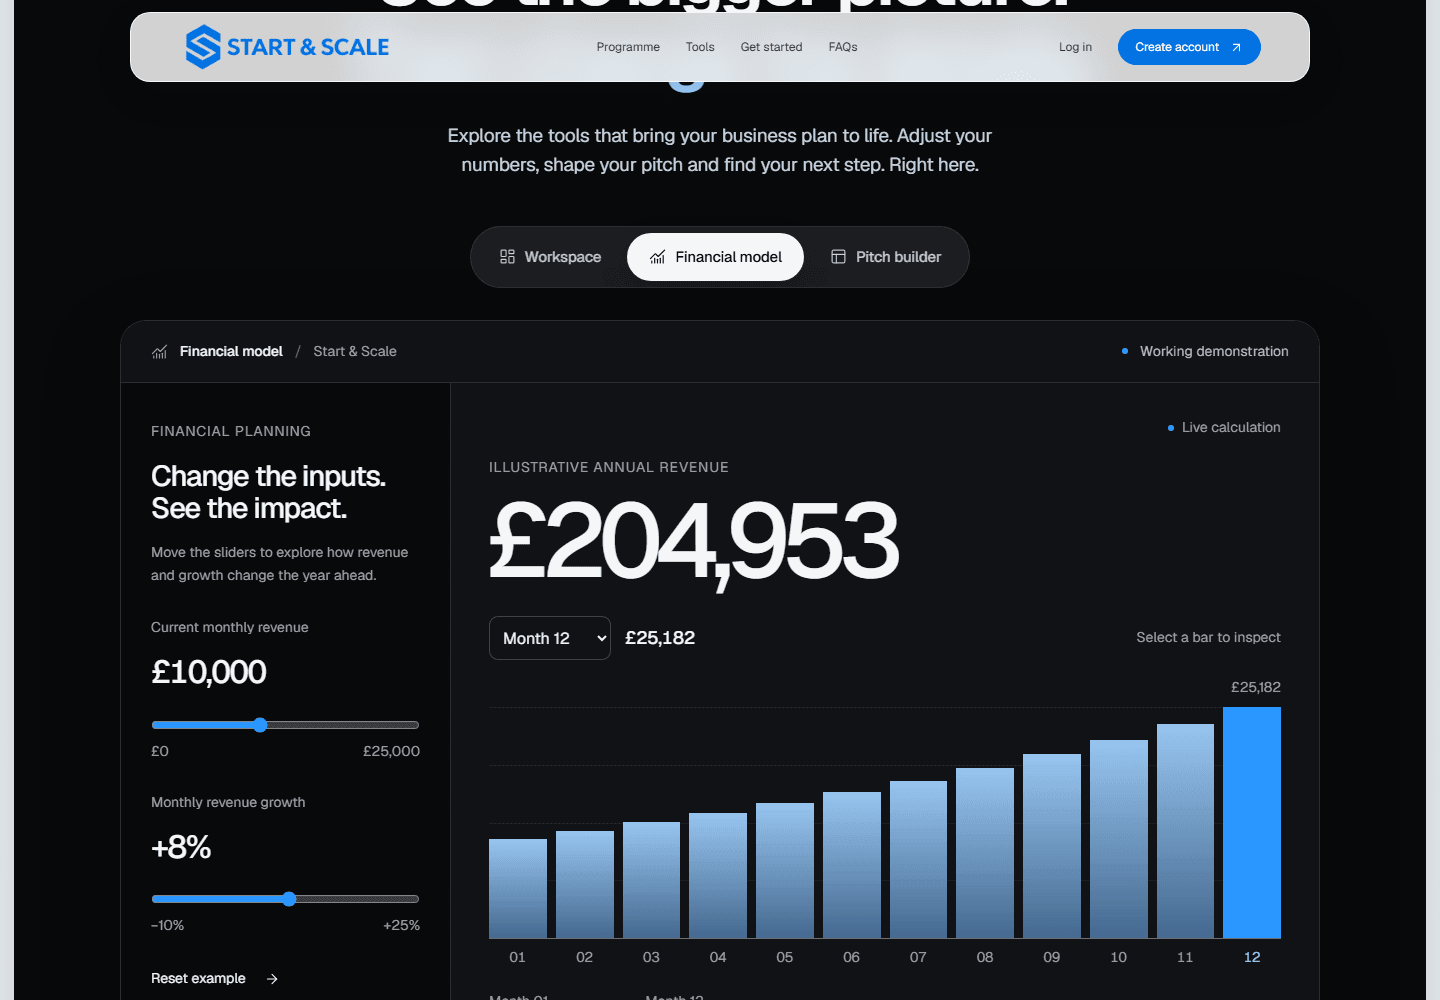Select the month 06 bar in chart
Viewport: 1440px width, 1000px height.
click(852, 865)
